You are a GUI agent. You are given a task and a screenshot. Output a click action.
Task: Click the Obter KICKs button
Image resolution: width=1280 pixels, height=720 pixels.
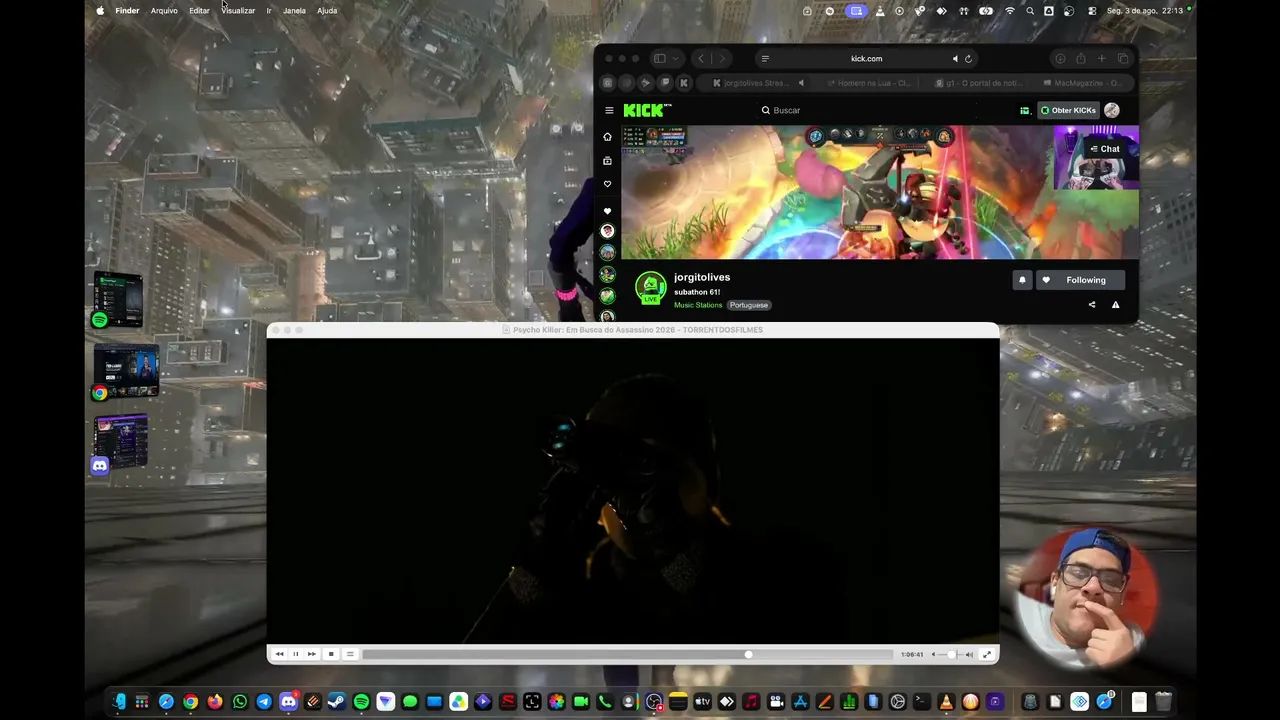coord(1068,110)
